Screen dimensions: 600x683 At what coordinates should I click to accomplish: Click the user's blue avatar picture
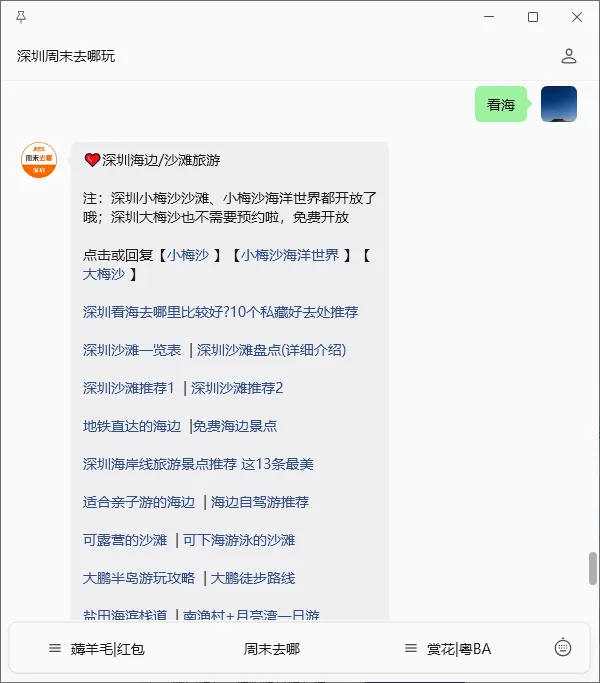pos(559,104)
